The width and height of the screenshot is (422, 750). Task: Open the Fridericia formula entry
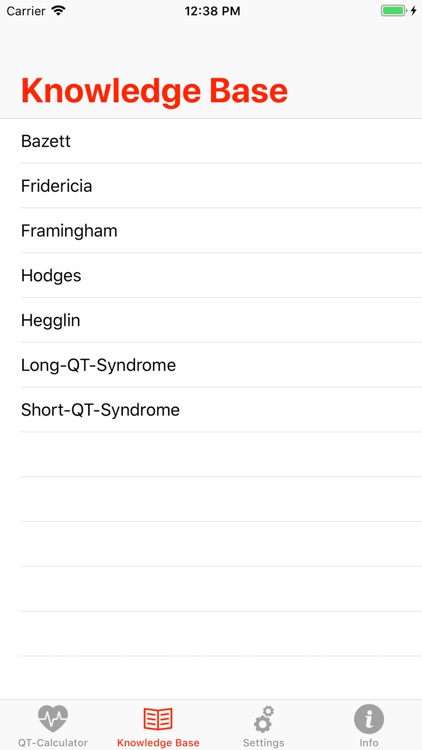coord(211,186)
